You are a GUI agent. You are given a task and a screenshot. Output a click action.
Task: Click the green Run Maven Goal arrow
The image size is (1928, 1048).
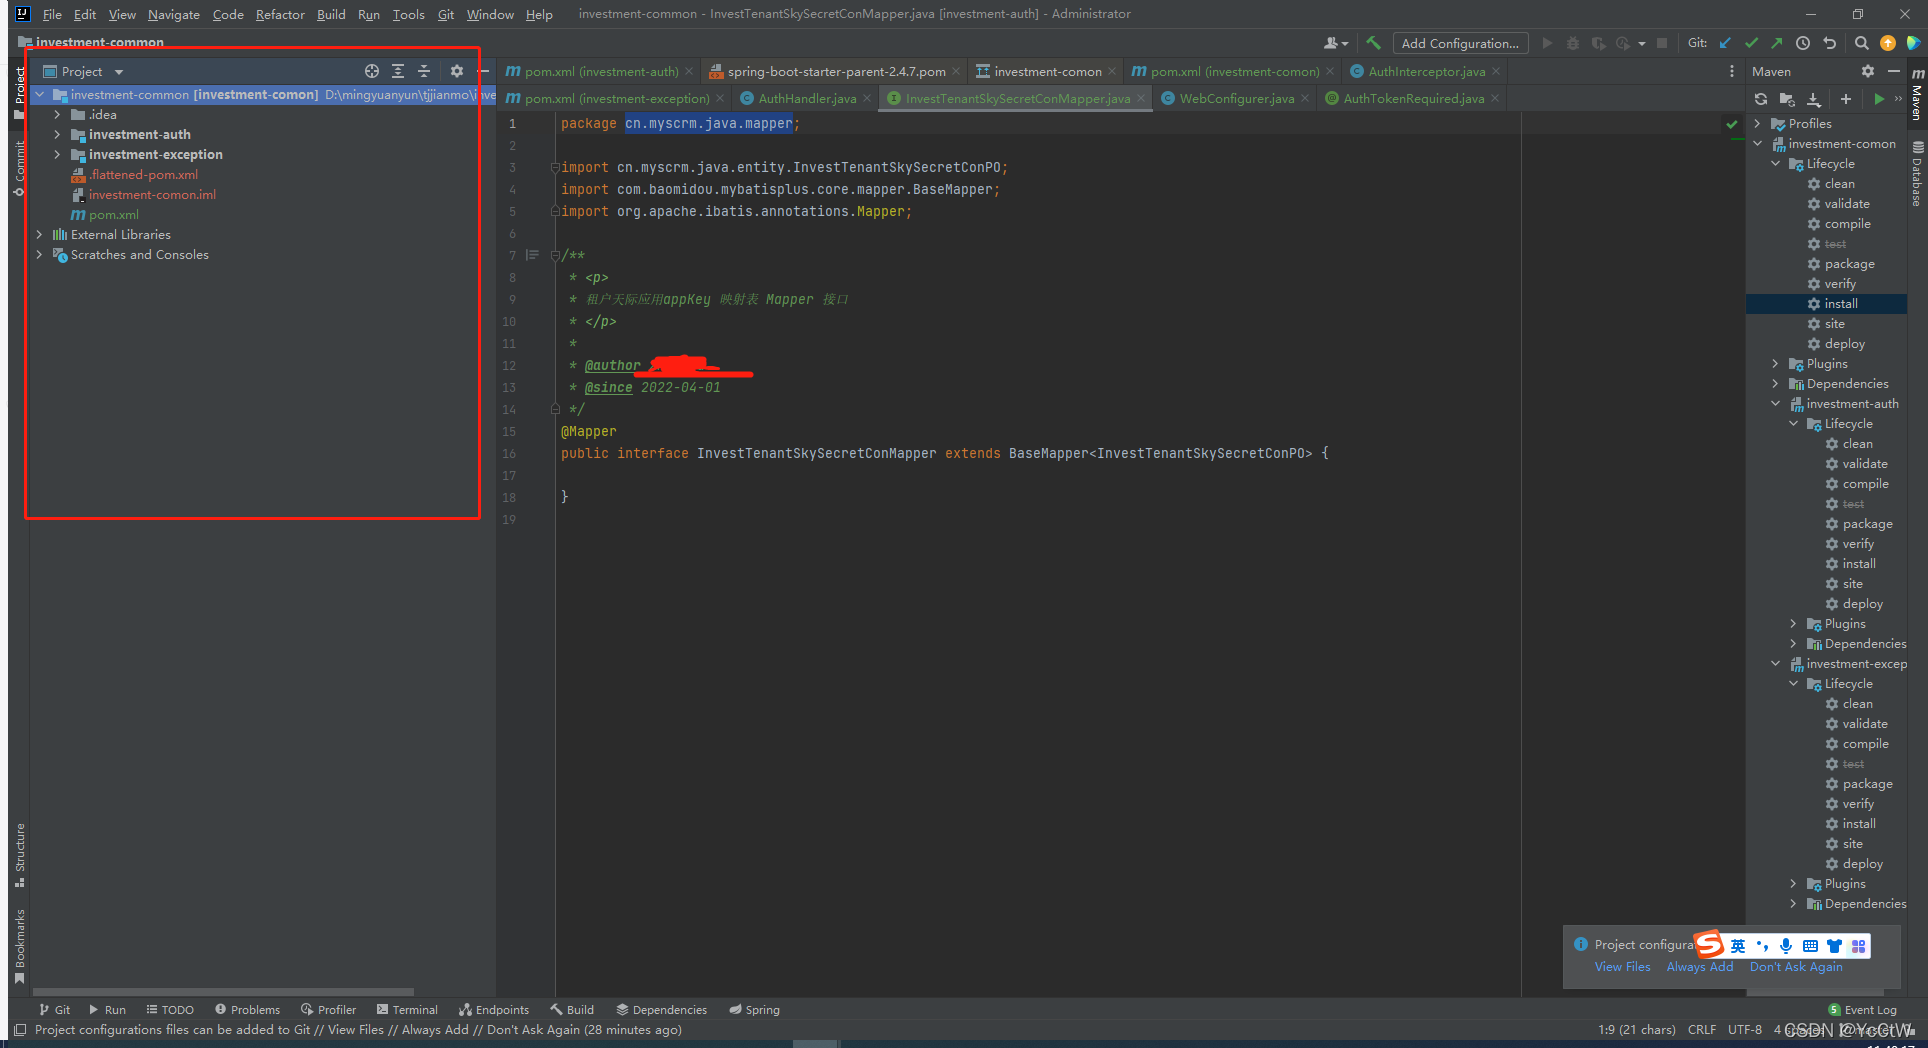click(x=1881, y=99)
